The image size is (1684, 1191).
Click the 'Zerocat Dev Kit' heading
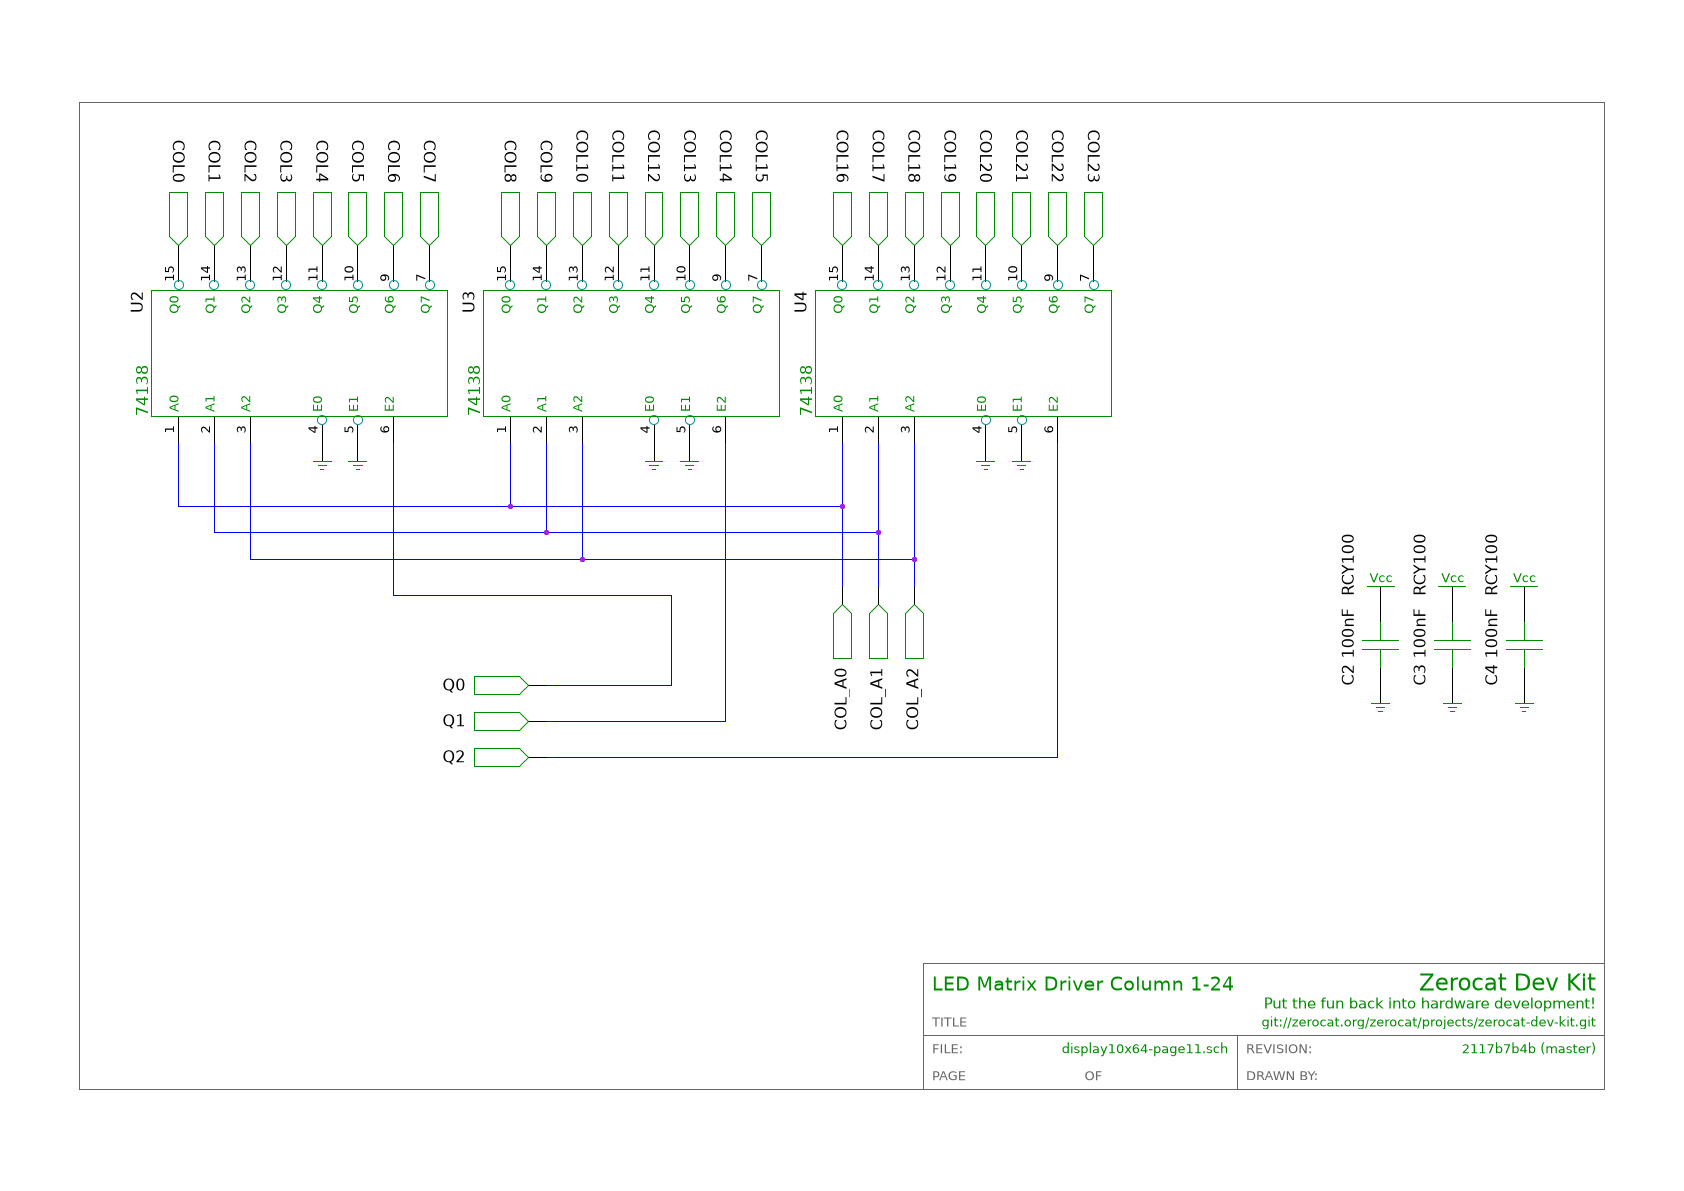[x=1507, y=982]
